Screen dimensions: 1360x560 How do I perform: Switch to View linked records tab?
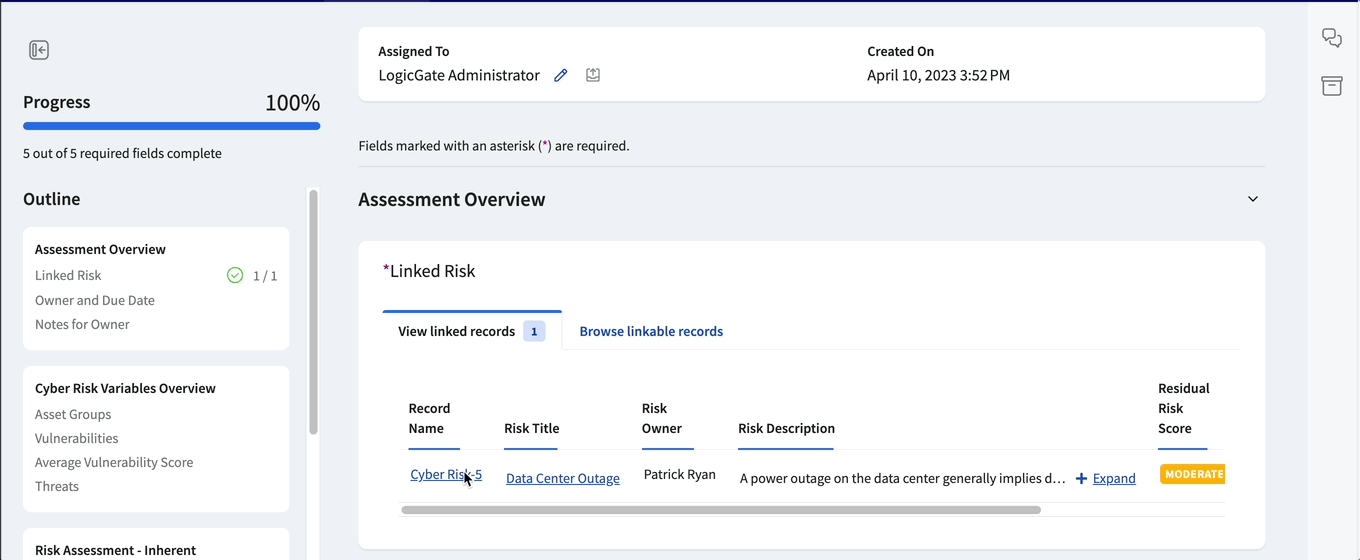coord(472,331)
